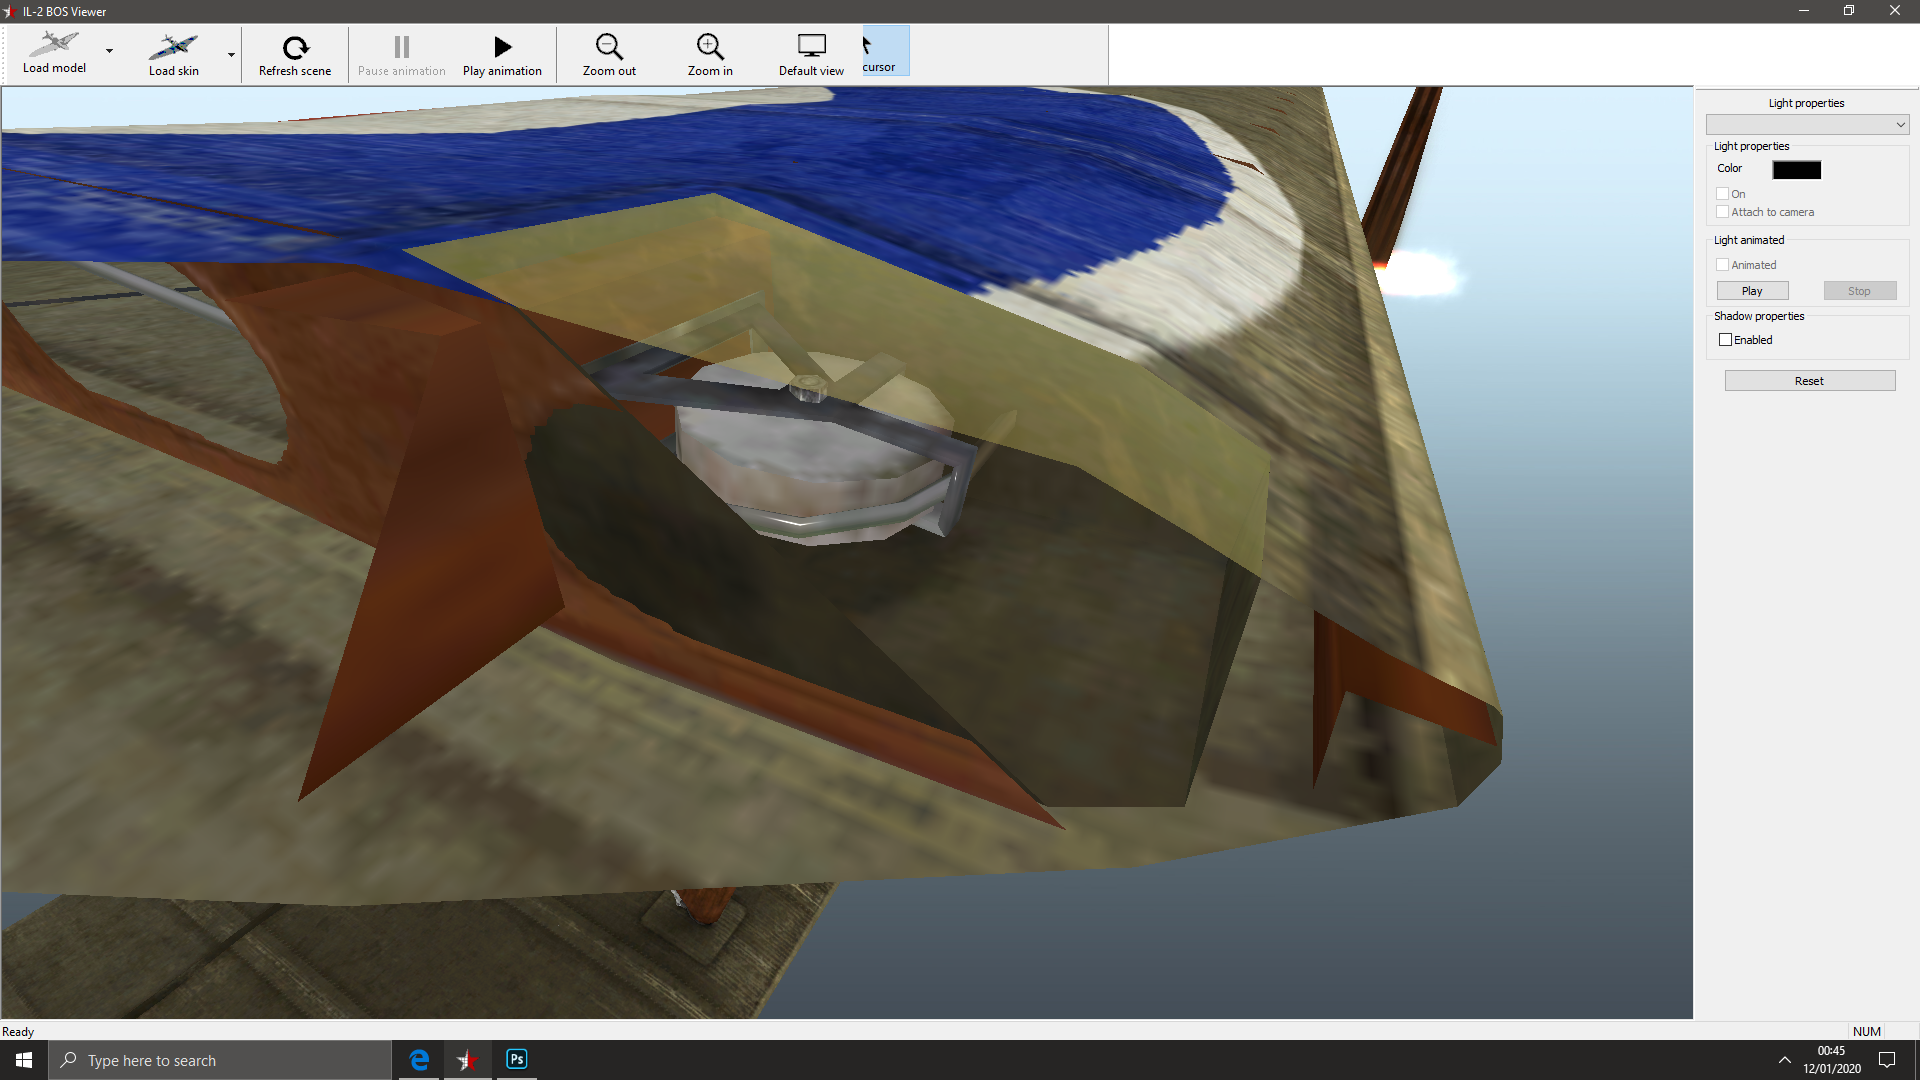Open the notification center icon
Viewport: 1920px width, 1080px height.
pyautogui.click(x=1887, y=1060)
